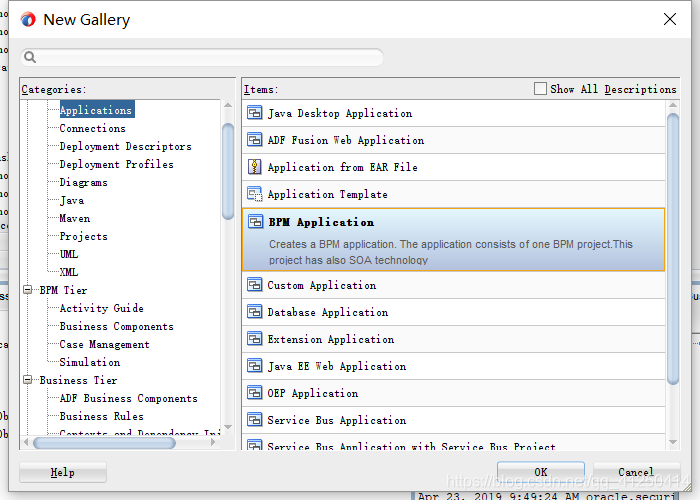
Task: Click the Java Desktop Application icon
Action: pos(254,113)
